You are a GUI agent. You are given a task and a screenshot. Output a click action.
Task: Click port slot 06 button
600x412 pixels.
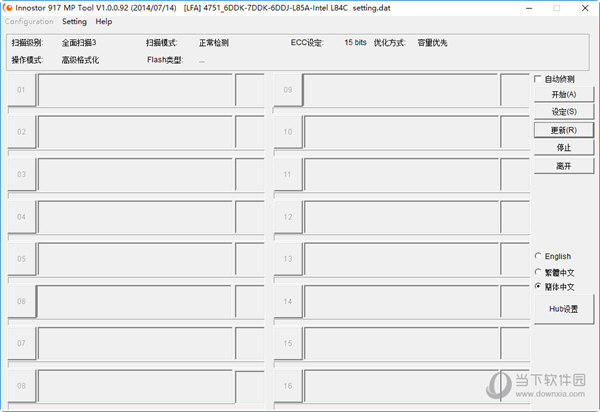point(21,301)
